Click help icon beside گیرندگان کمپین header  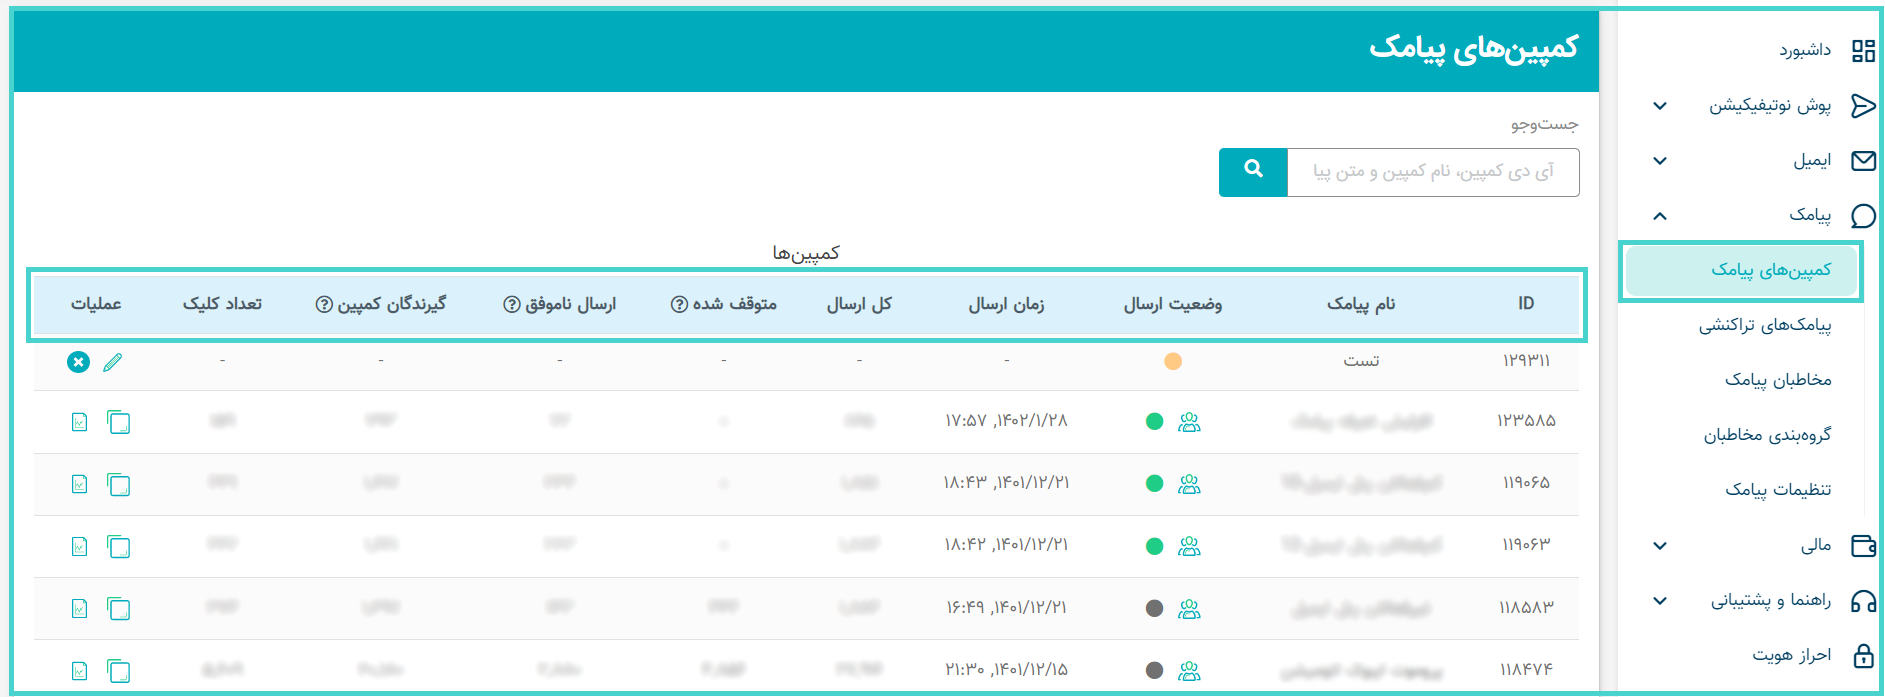tap(324, 304)
